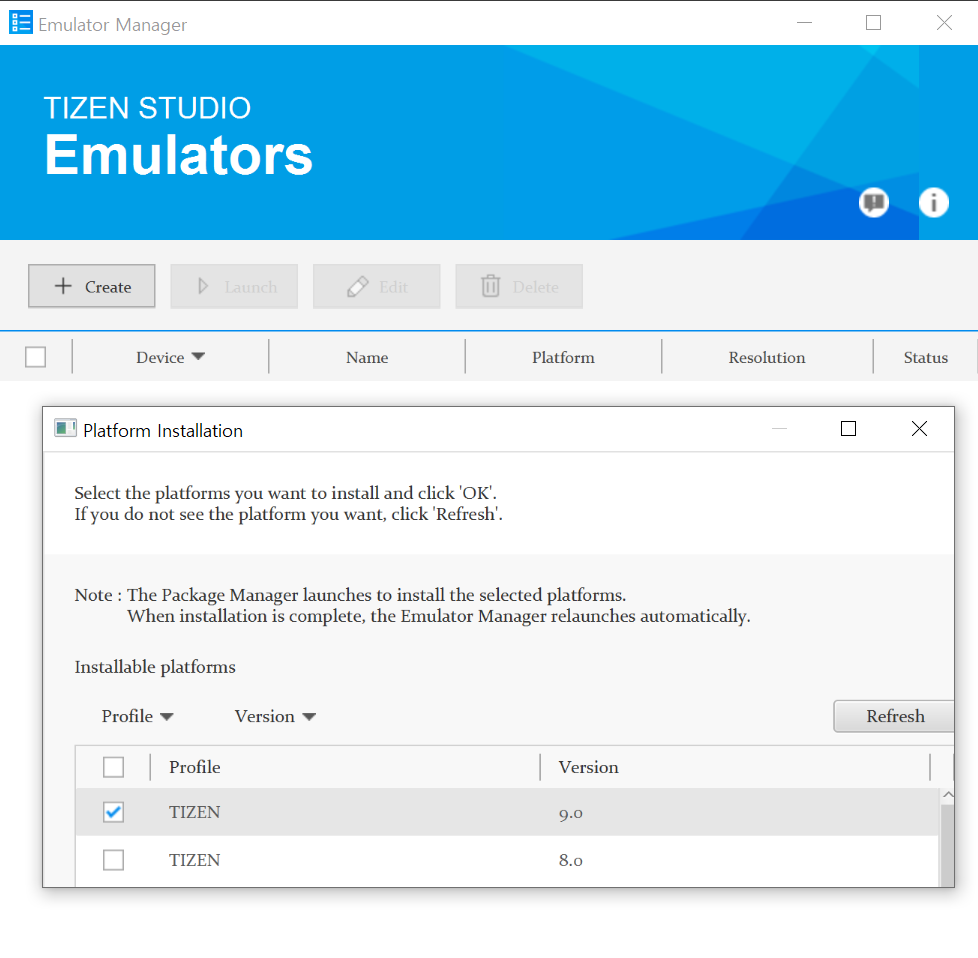Viewport: 978px width, 958px height.
Task: Click the Platform Installation dialog icon
Action: 65,427
